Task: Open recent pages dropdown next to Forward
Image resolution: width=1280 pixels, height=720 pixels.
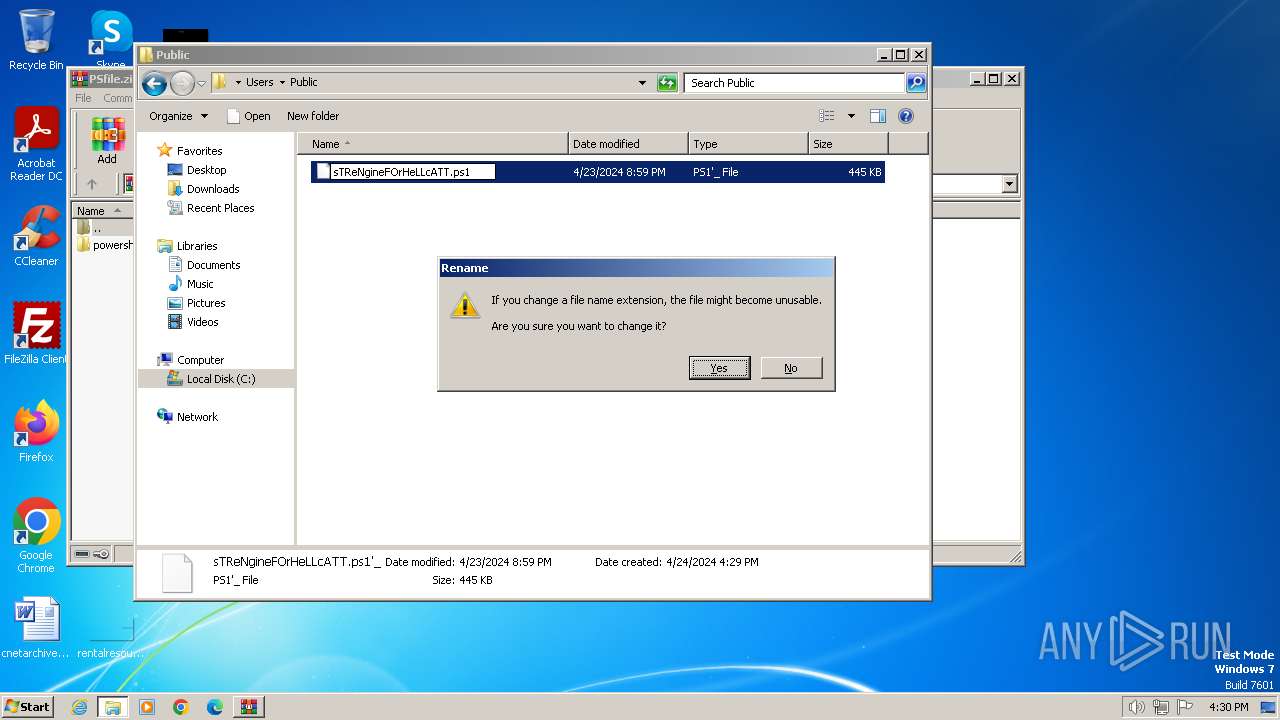Action: (201, 83)
